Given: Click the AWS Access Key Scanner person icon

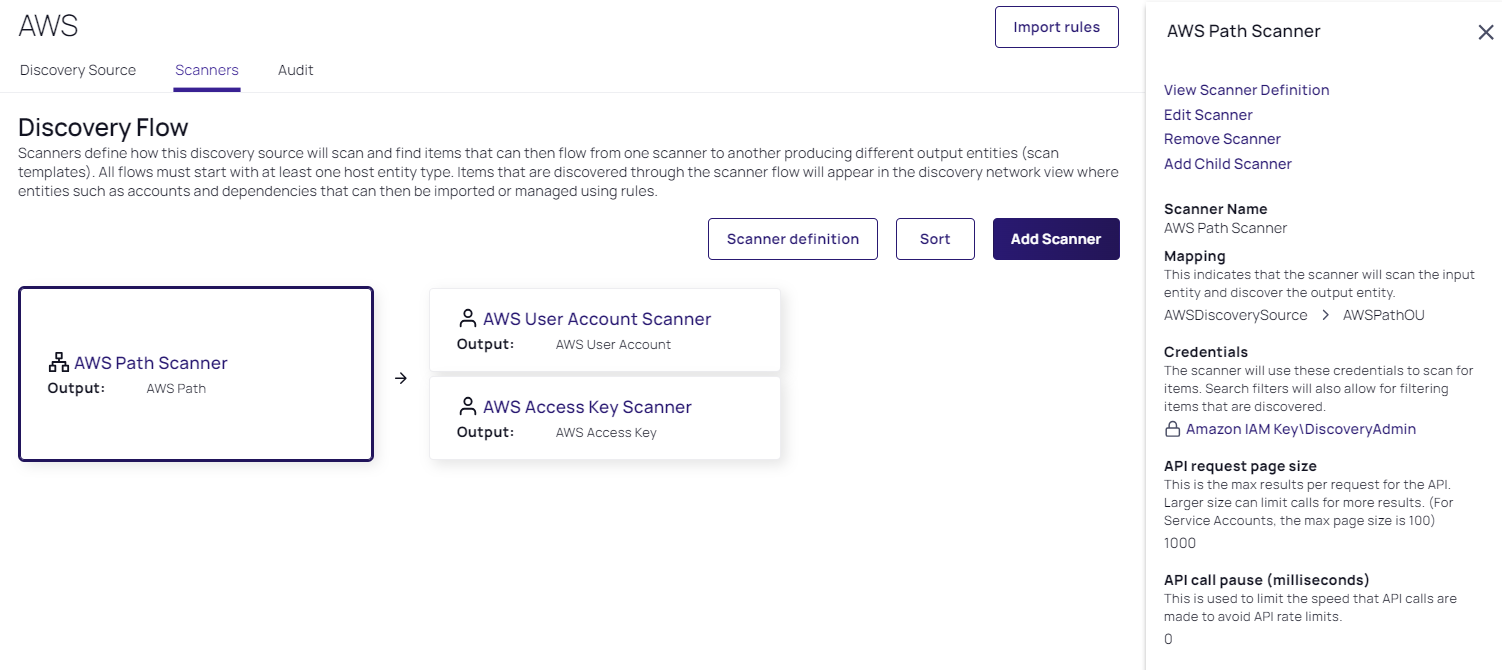Looking at the screenshot, I should click(x=467, y=407).
